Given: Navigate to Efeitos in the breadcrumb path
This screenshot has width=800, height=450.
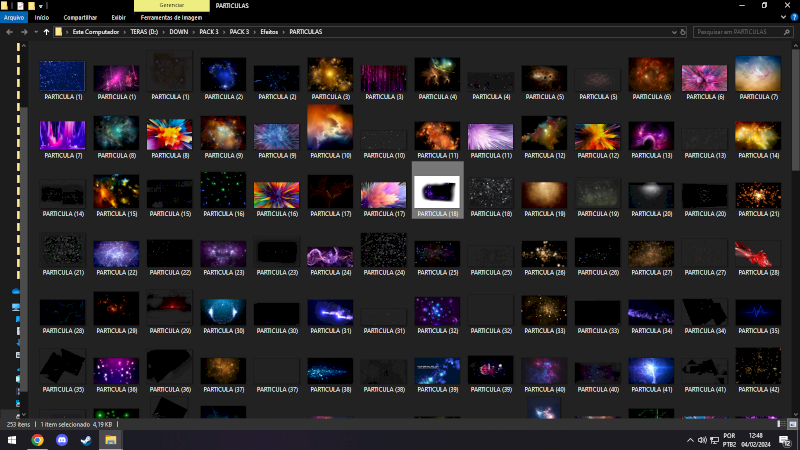Looking at the screenshot, I should tap(270, 32).
